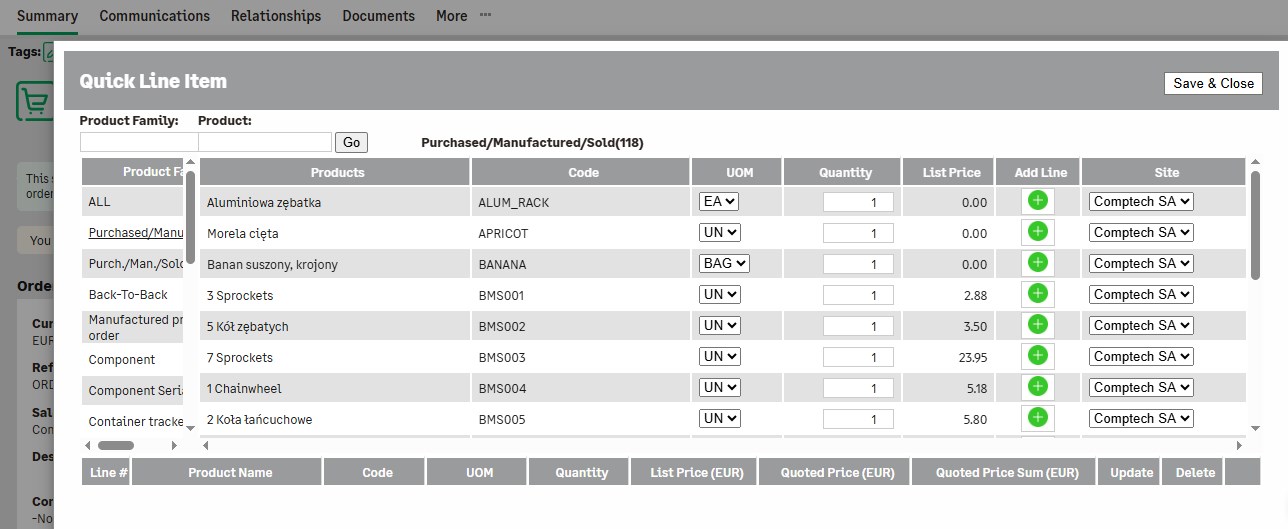Edit quantity field for BMS001

(x=858, y=295)
